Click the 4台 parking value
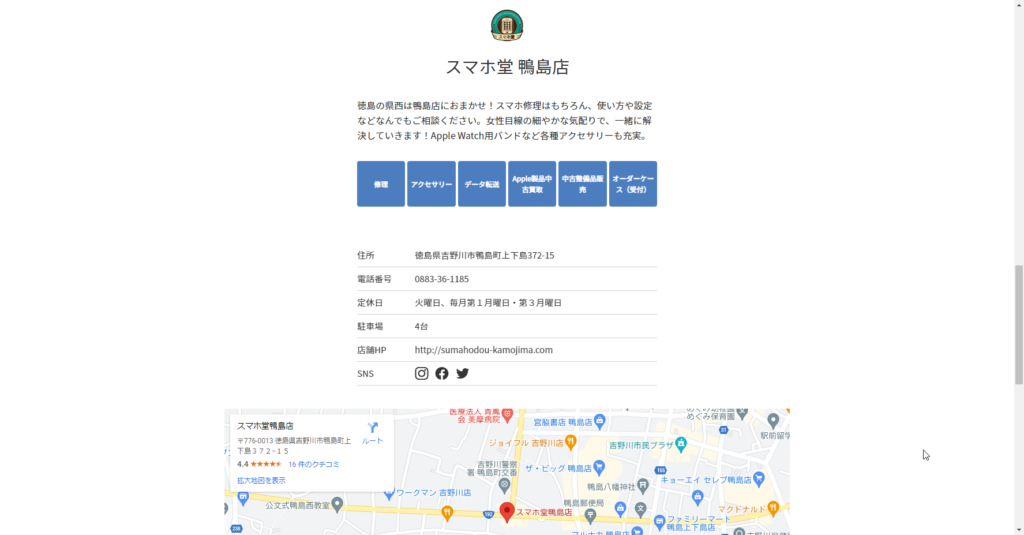 click(421, 326)
